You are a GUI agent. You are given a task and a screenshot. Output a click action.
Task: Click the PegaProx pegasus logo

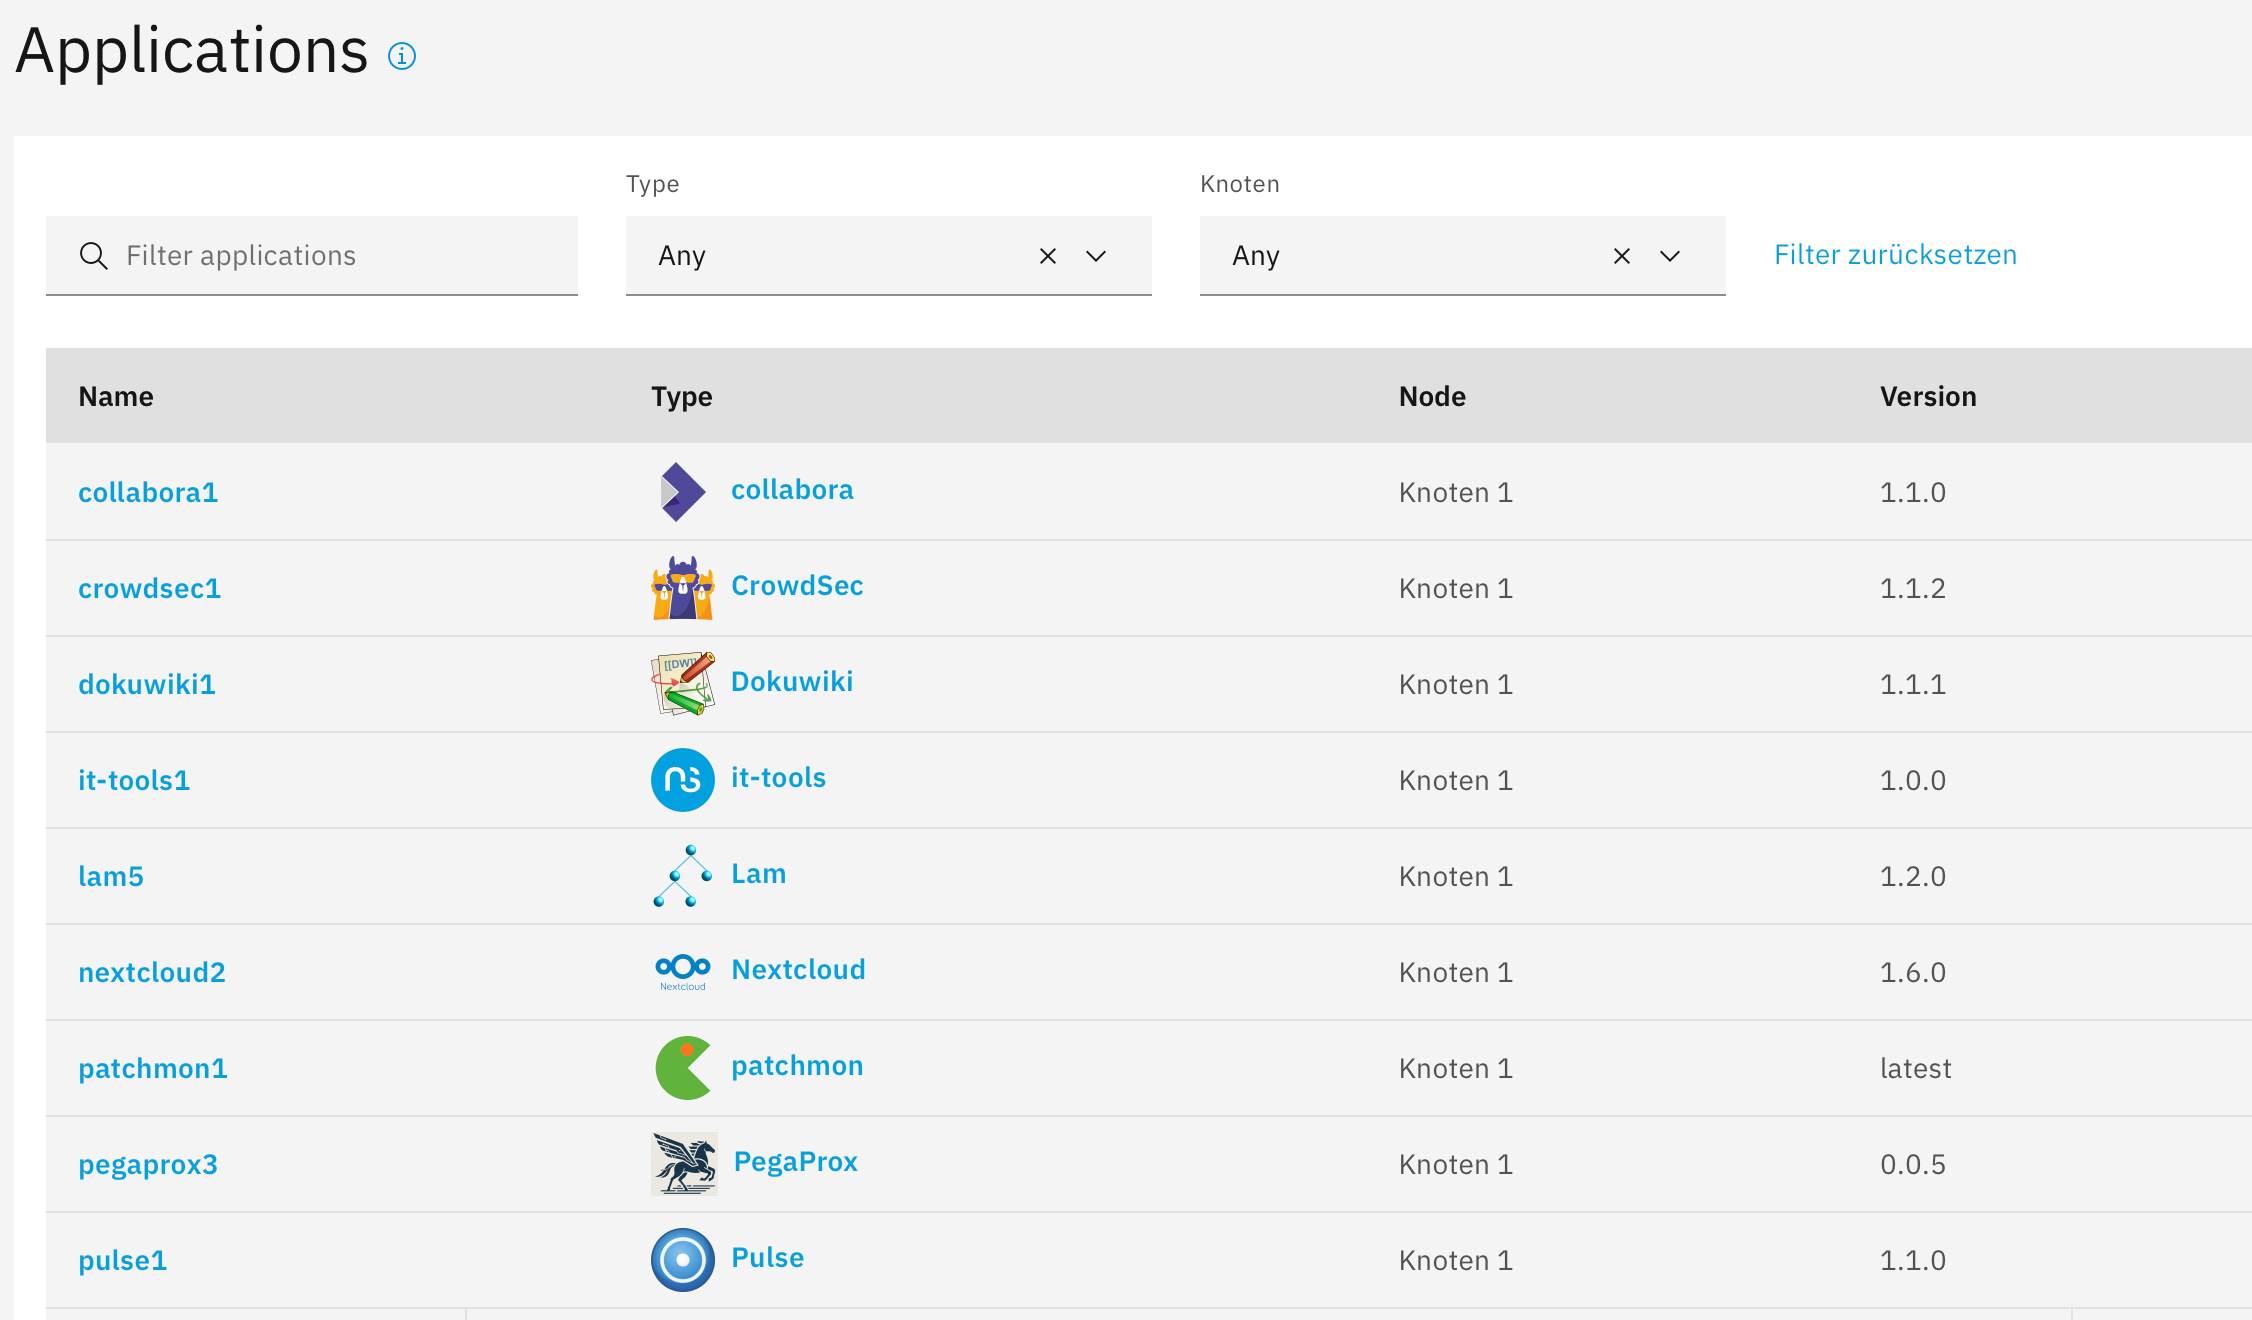[684, 1164]
